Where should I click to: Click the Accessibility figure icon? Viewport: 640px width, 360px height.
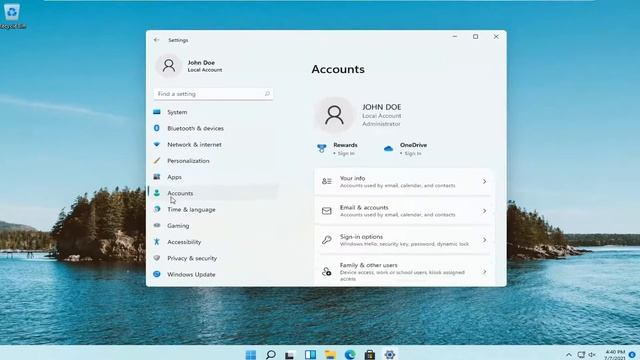pos(157,242)
